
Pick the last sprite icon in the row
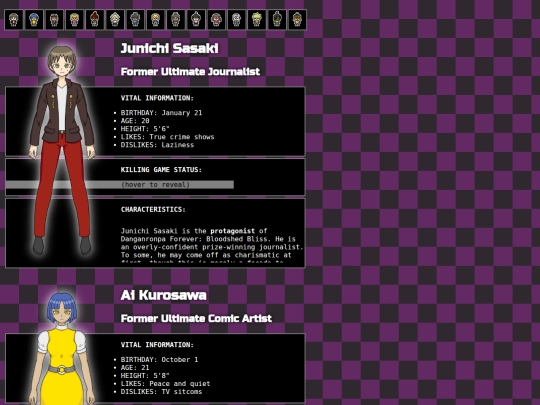(297, 20)
